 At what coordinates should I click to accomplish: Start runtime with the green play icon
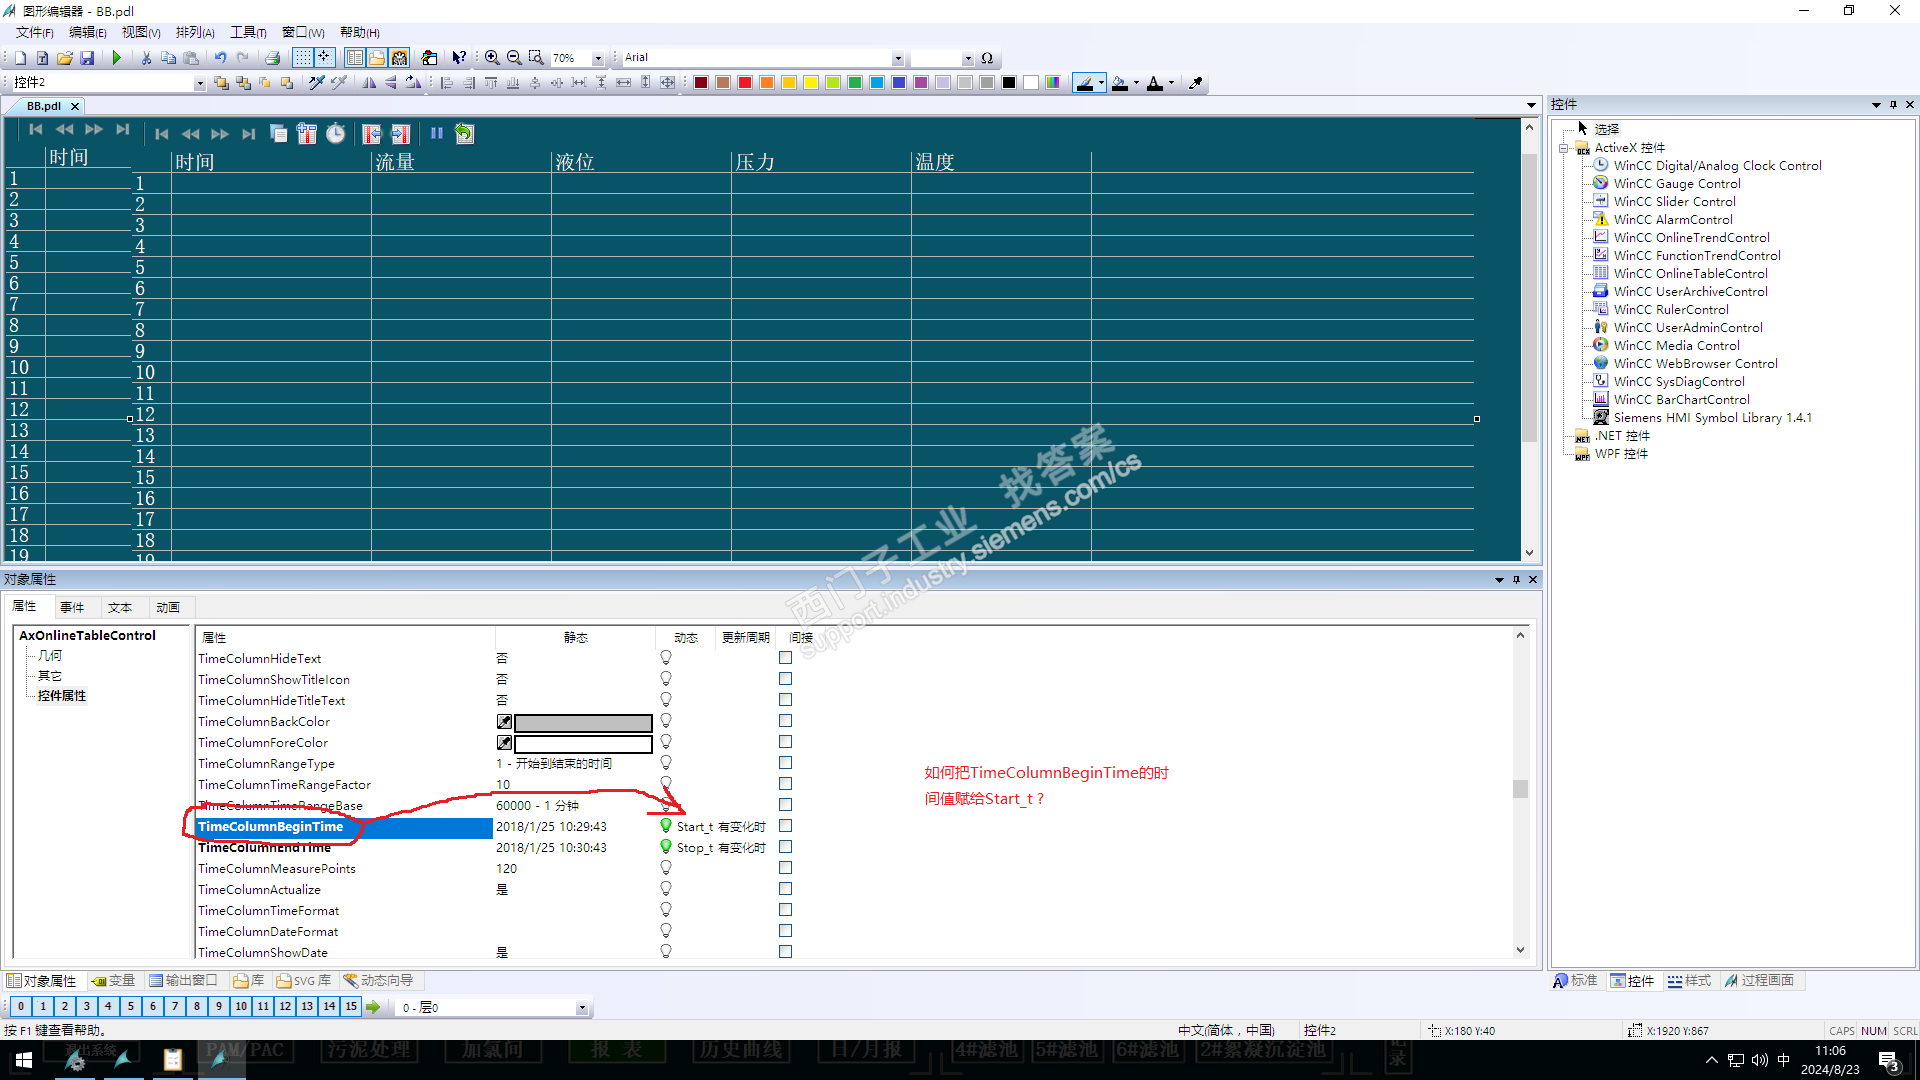click(x=117, y=58)
